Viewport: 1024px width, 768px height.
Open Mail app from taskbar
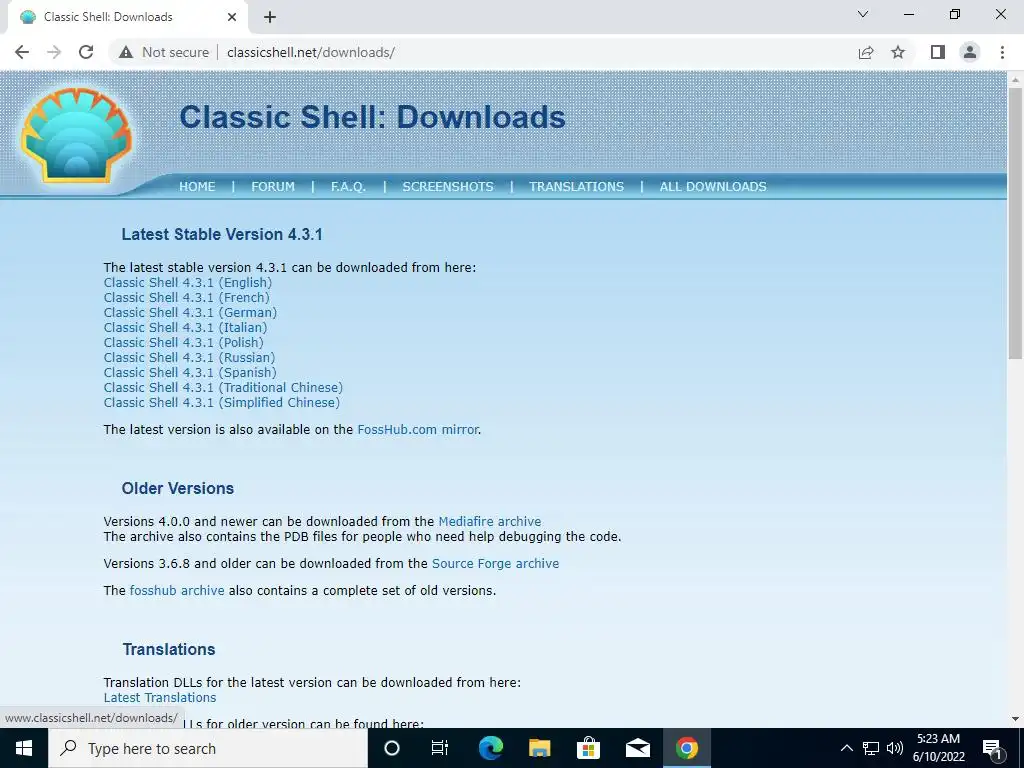coord(637,748)
